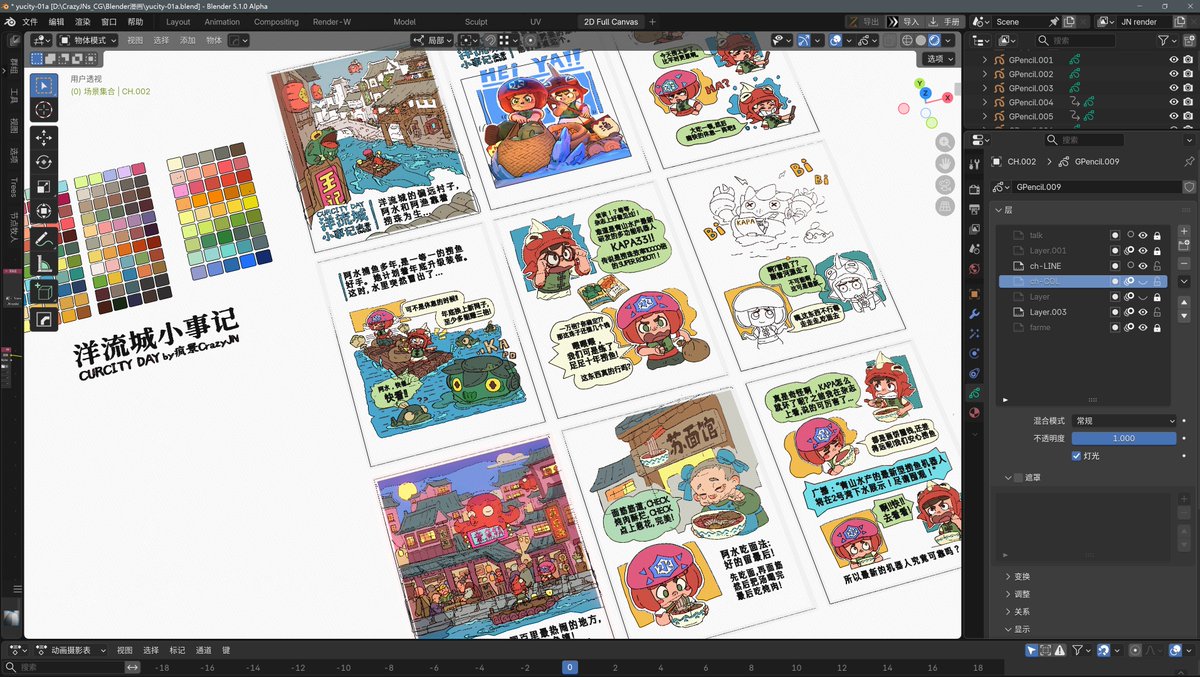Hide GPencil.001 in the viewport
Image resolution: width=1200 pixels, height=677 pixels.
pos(1174,60)
